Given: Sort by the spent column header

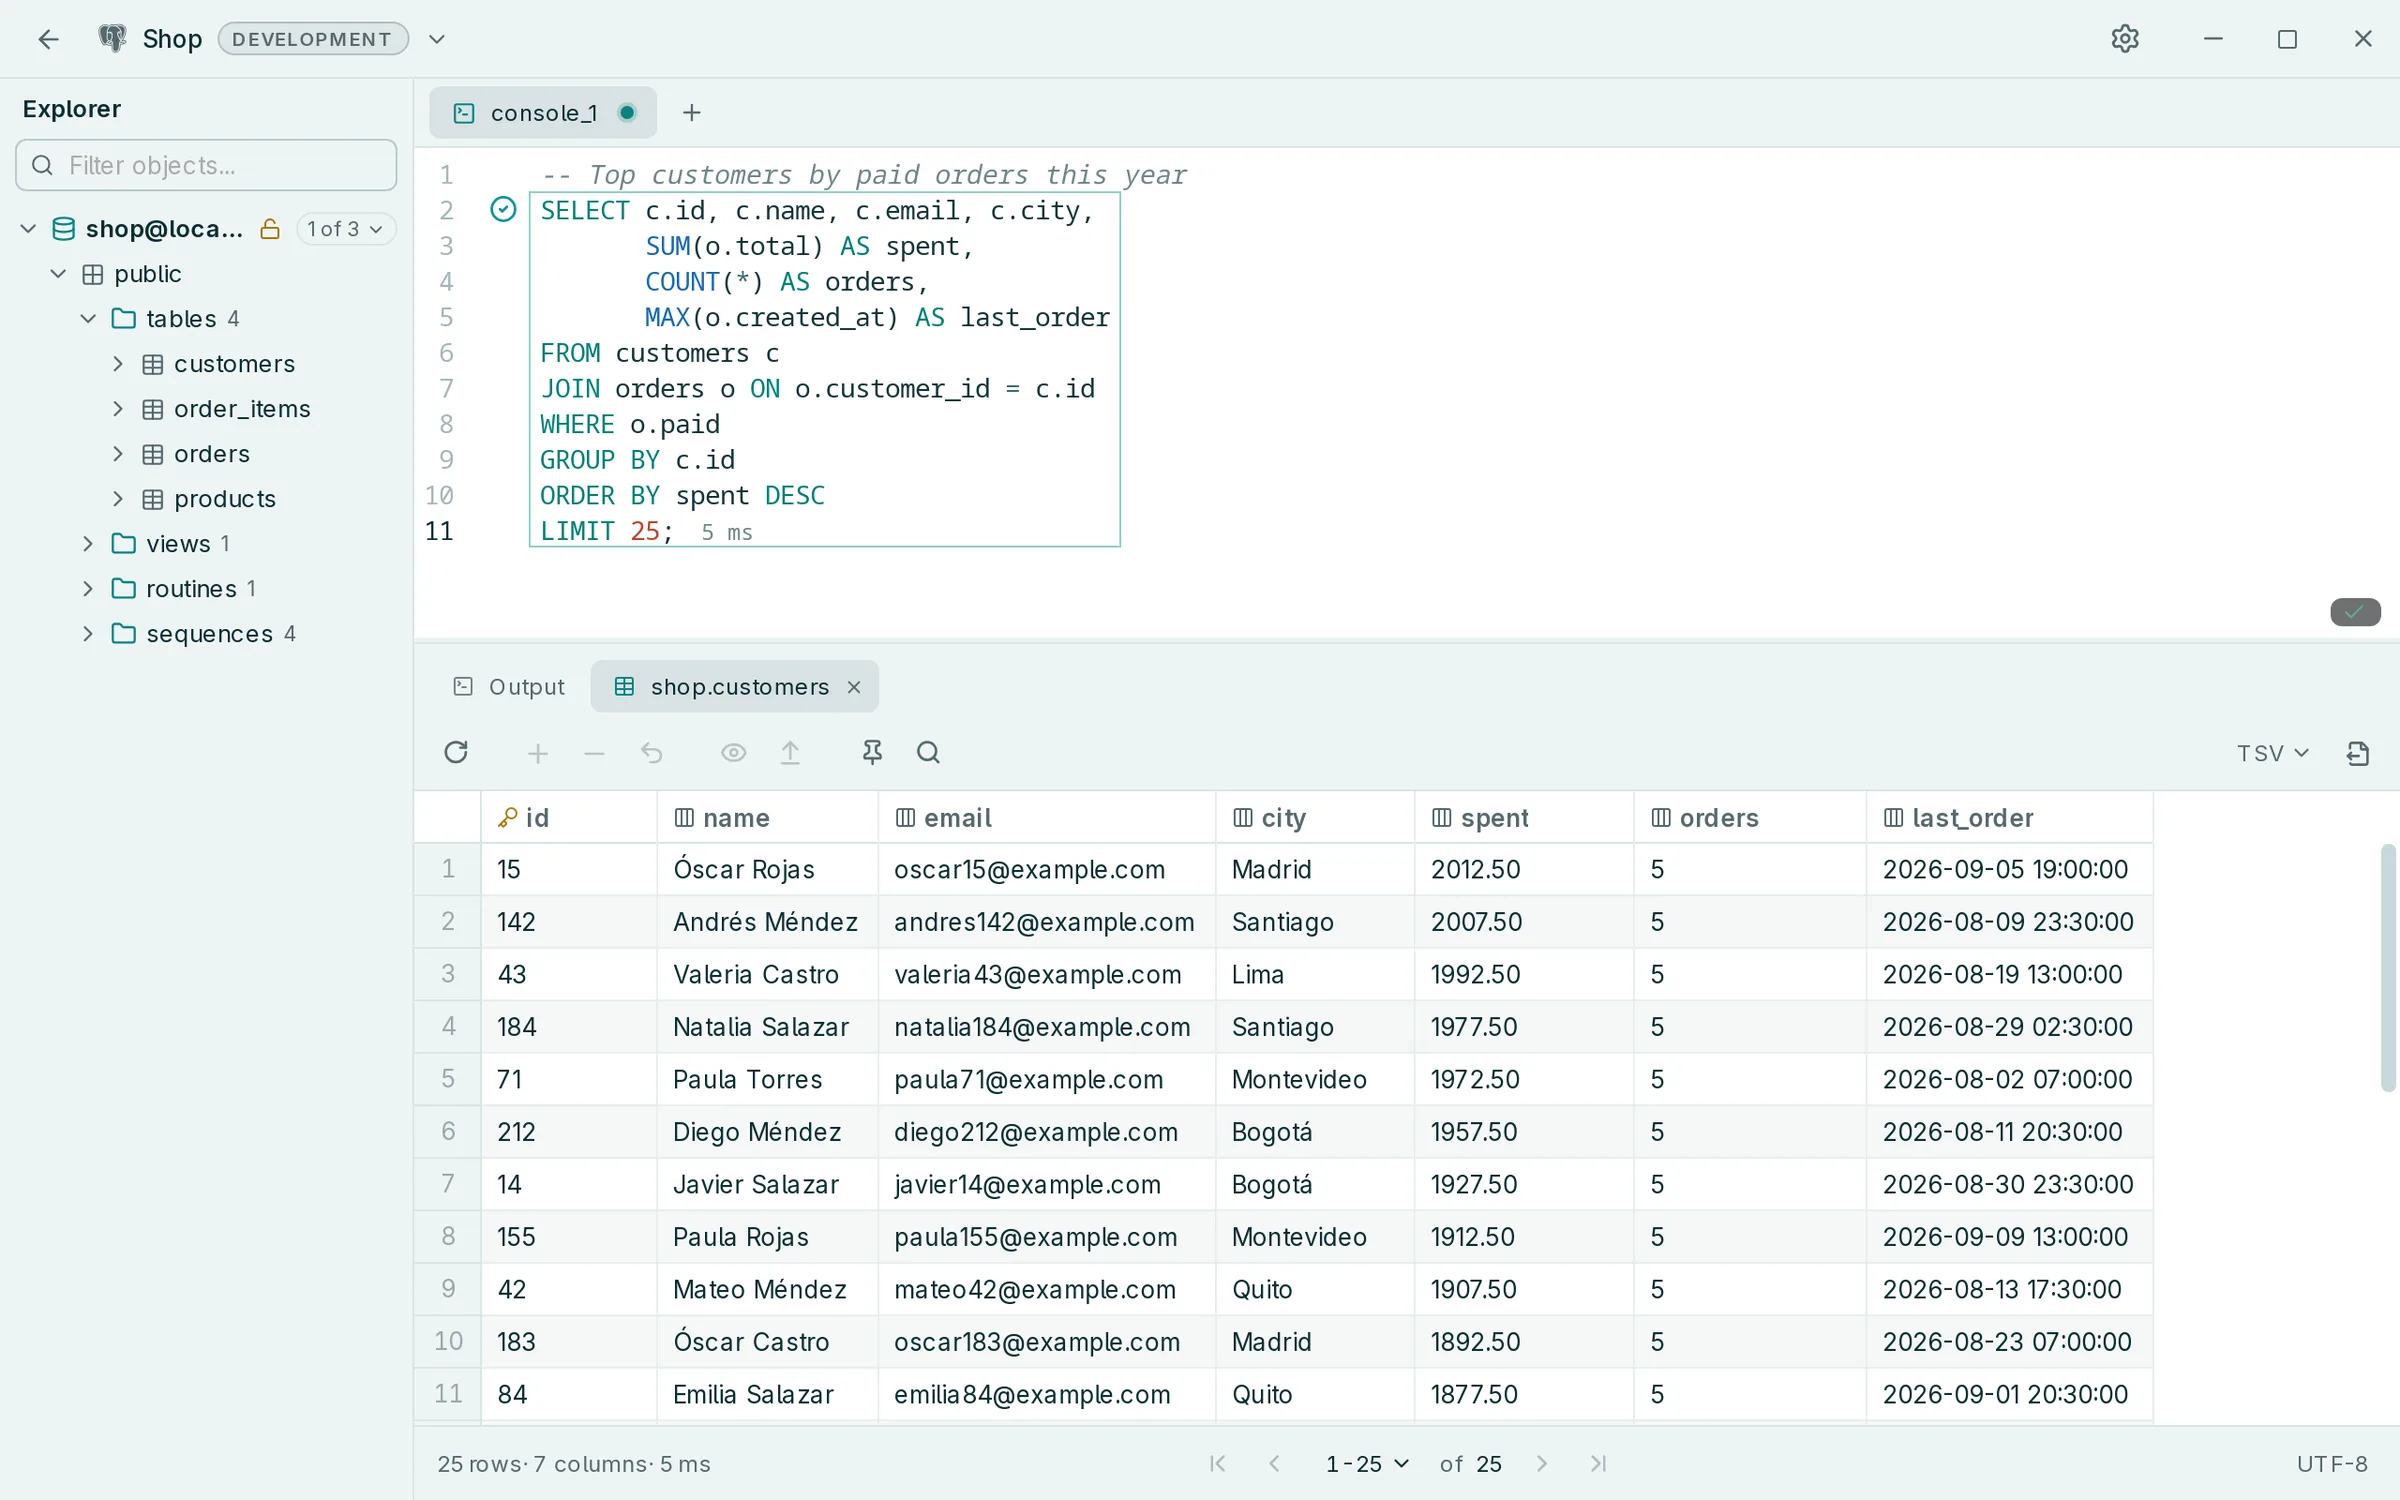Looking at the screenshot, I should (1524, 818).
